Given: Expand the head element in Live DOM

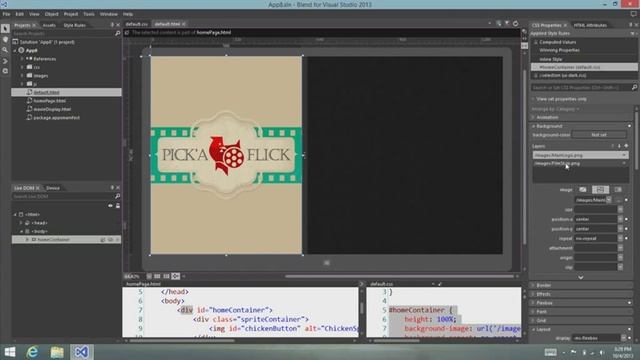Looking at the screenshot, I should coord(21,223).
